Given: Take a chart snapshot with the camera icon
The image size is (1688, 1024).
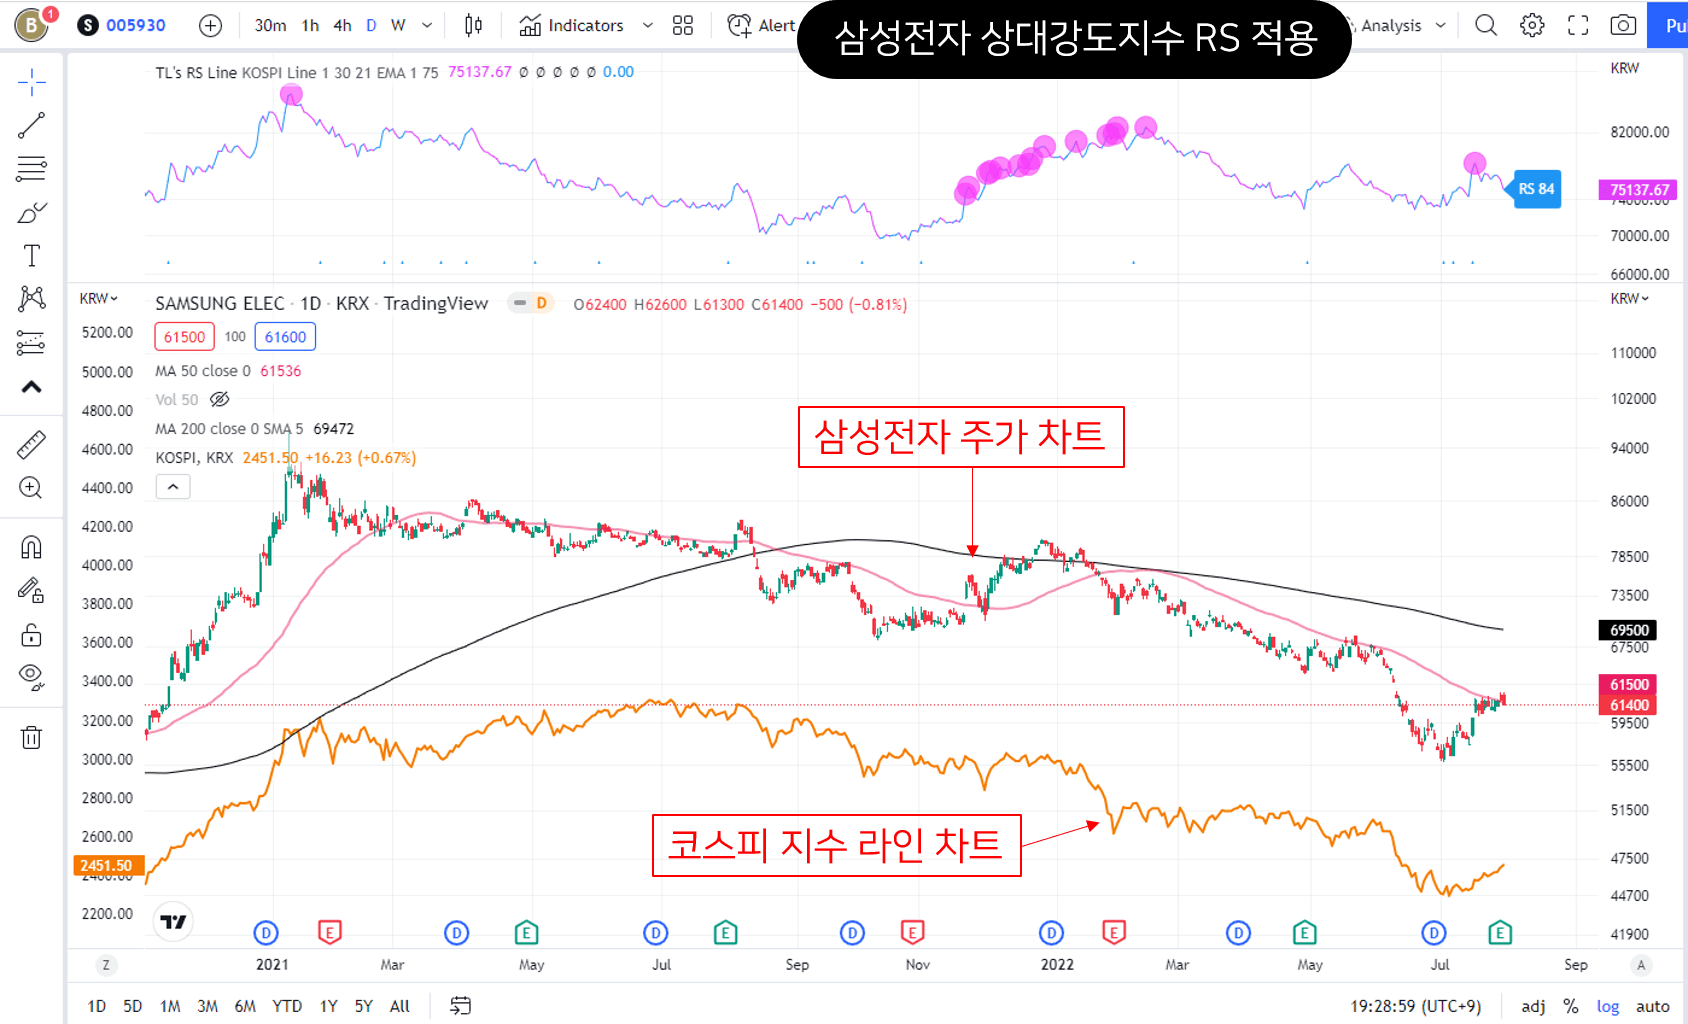Looking at the screenshot, I should click(1623, 25).
